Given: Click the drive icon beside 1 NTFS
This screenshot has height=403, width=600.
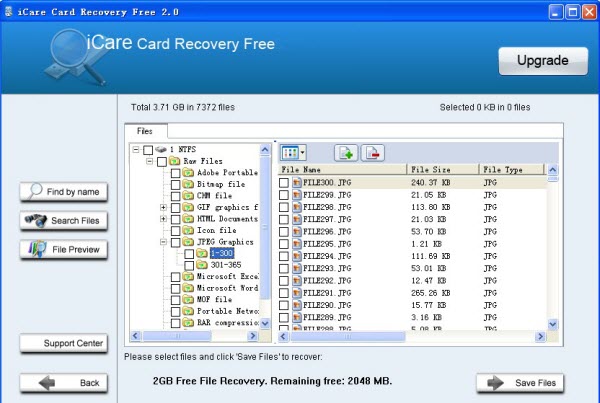Looking at the screenshot, I should 161,149.
